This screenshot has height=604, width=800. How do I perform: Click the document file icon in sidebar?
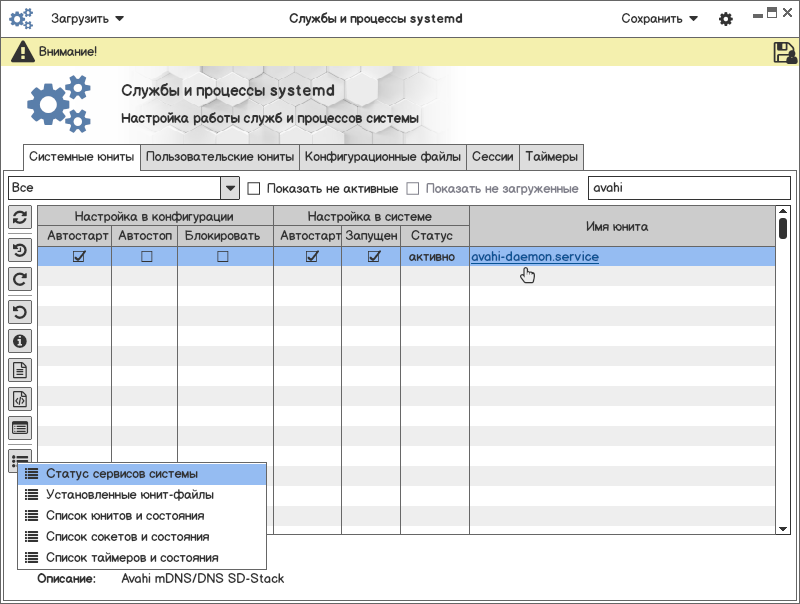click(x=20, y=370)
